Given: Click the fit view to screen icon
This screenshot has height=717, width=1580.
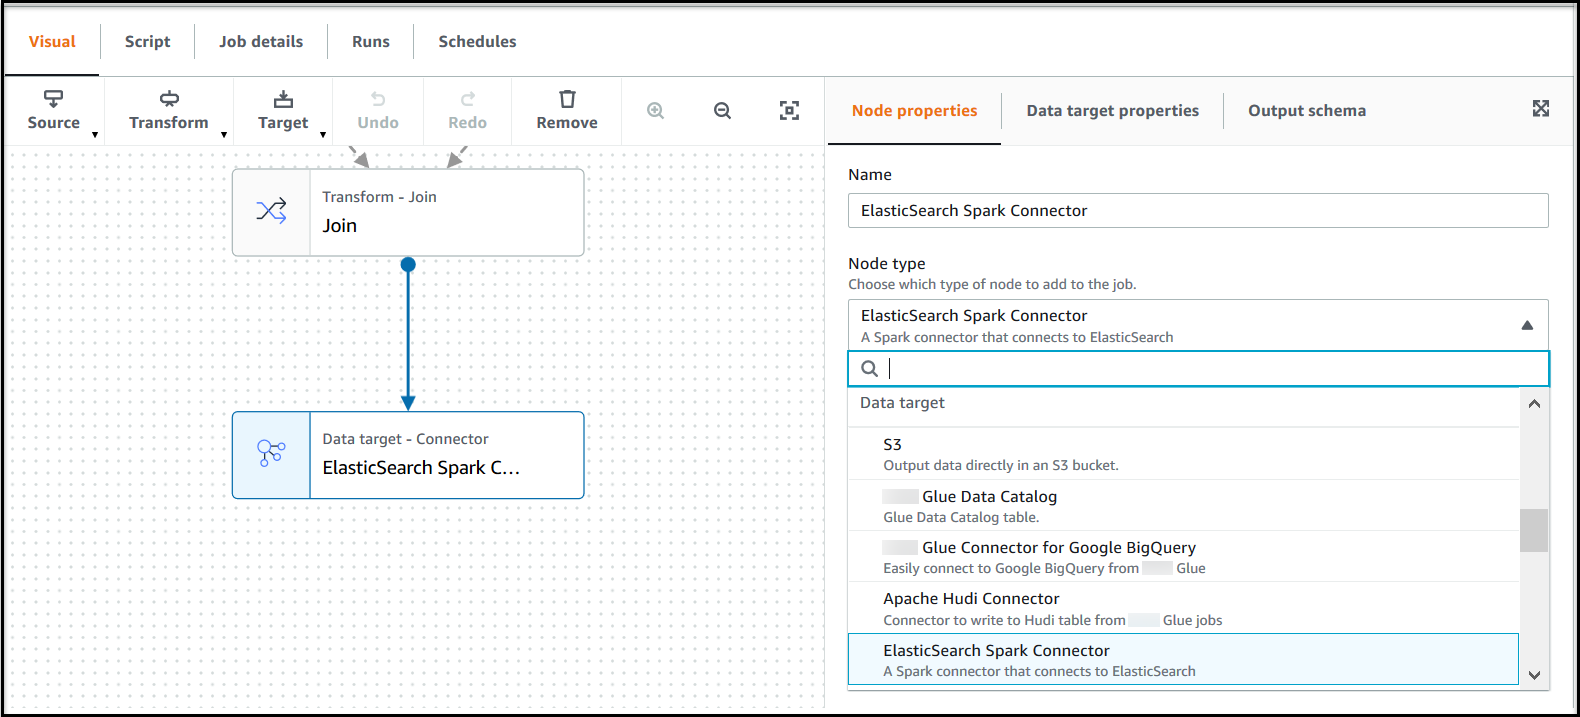Looking at the screenshot, I should [x=789, y=111].
